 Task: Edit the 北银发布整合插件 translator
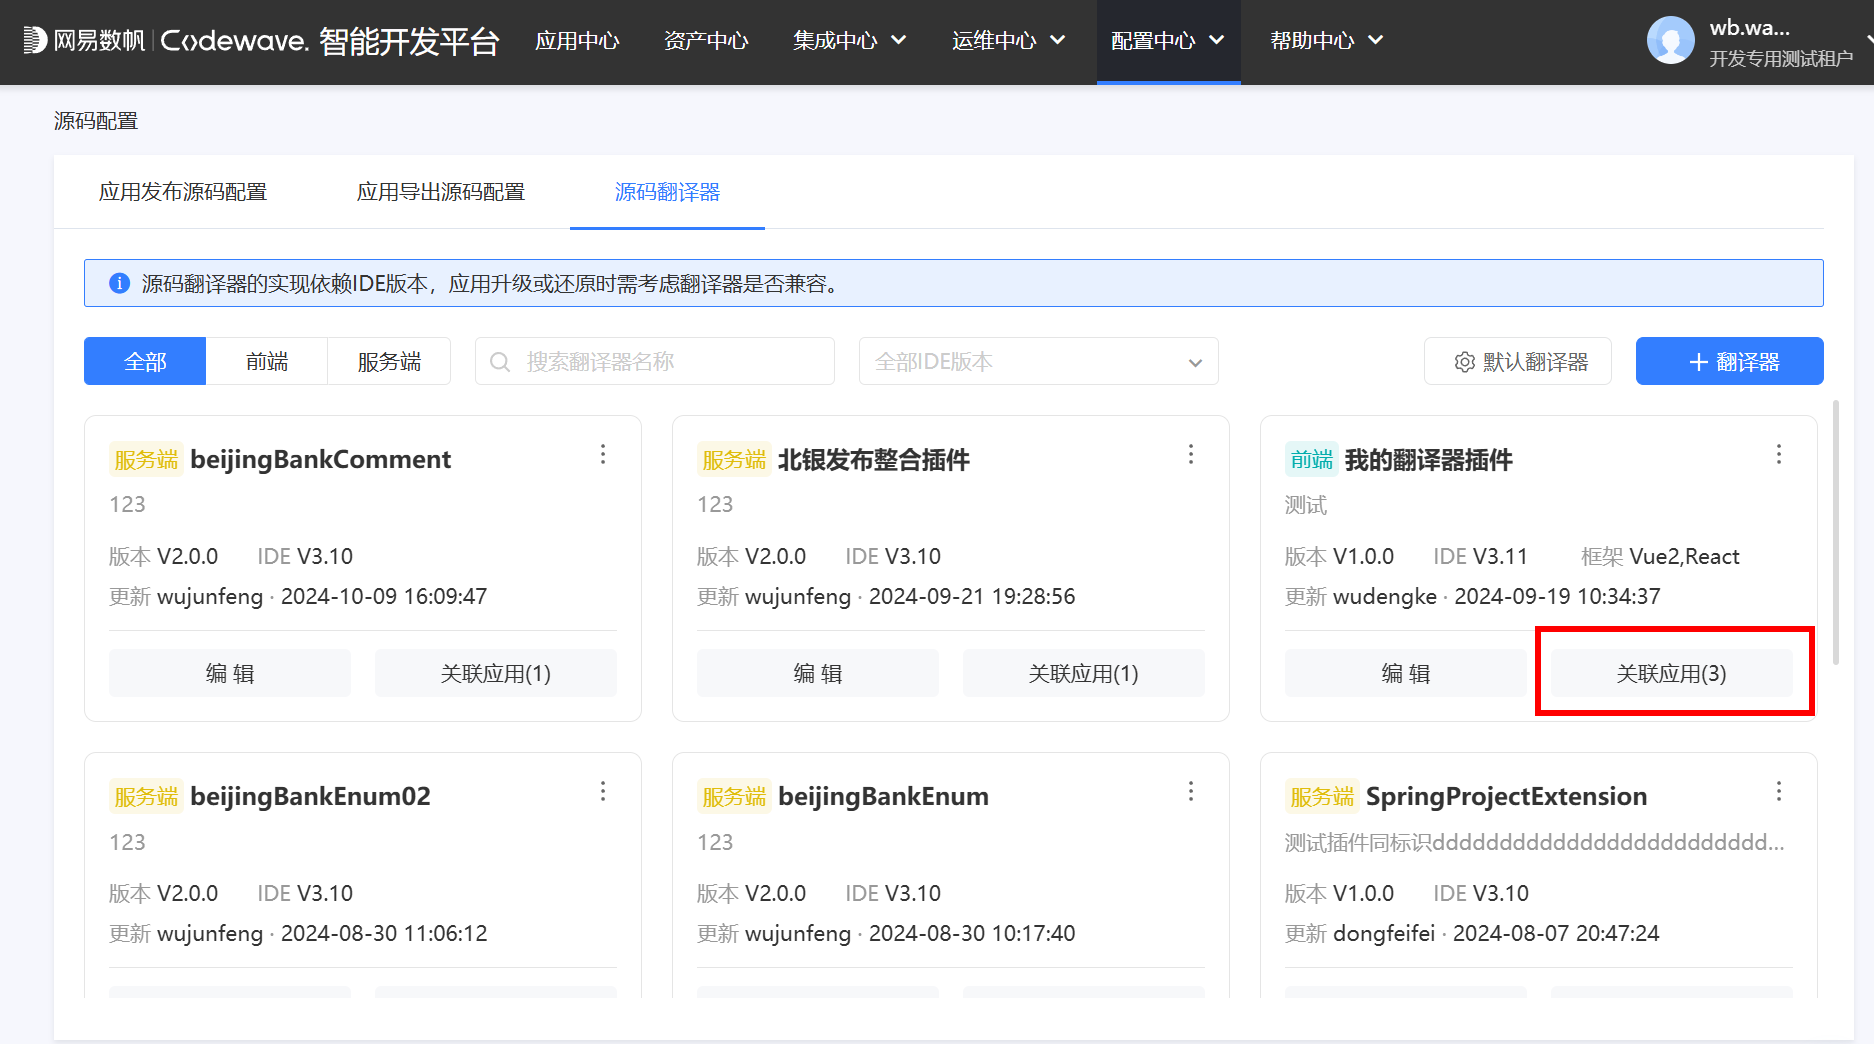click(x=818, y=674)
